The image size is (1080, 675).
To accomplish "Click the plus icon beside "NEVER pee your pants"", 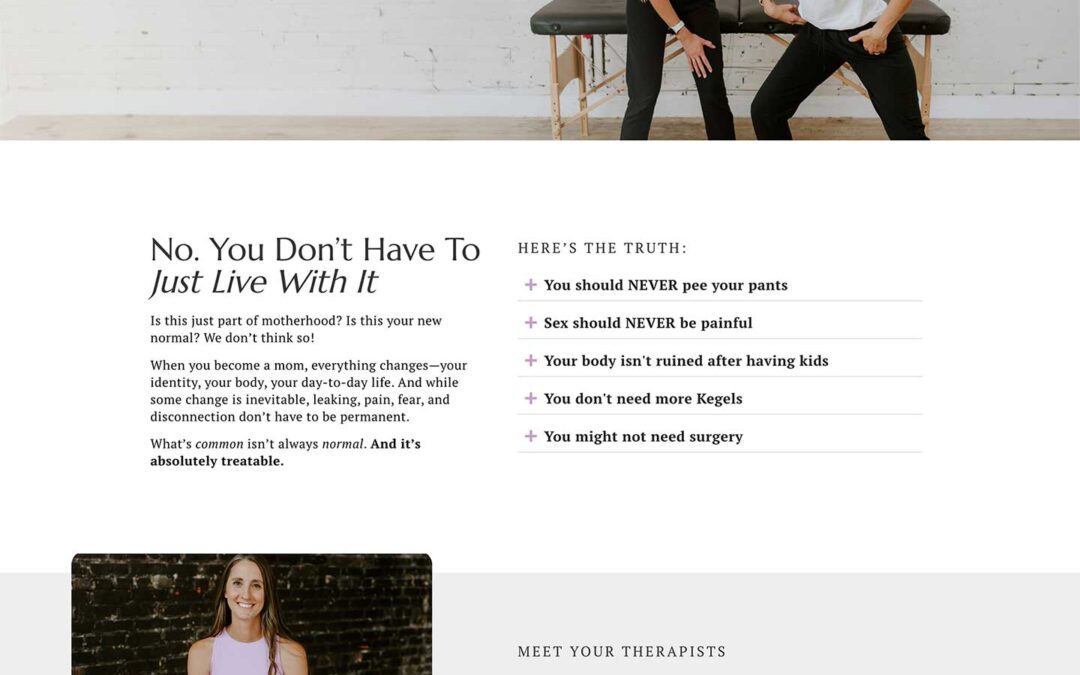I will pos(530,285).
